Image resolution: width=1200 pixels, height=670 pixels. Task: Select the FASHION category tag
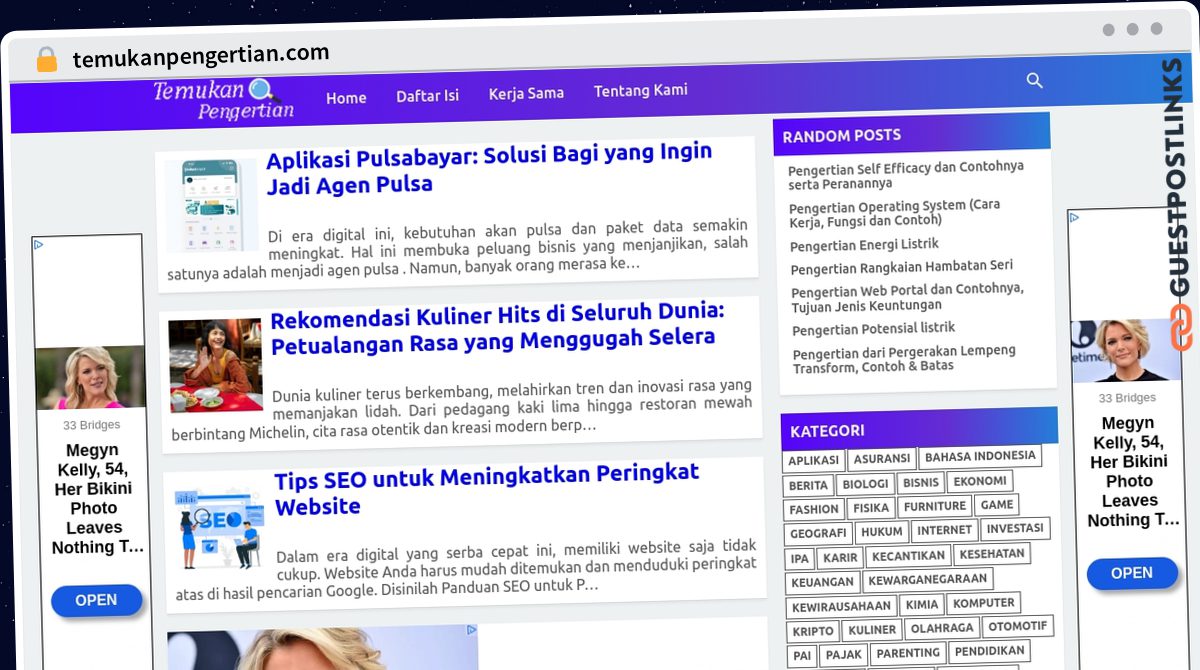pos(814,509)
